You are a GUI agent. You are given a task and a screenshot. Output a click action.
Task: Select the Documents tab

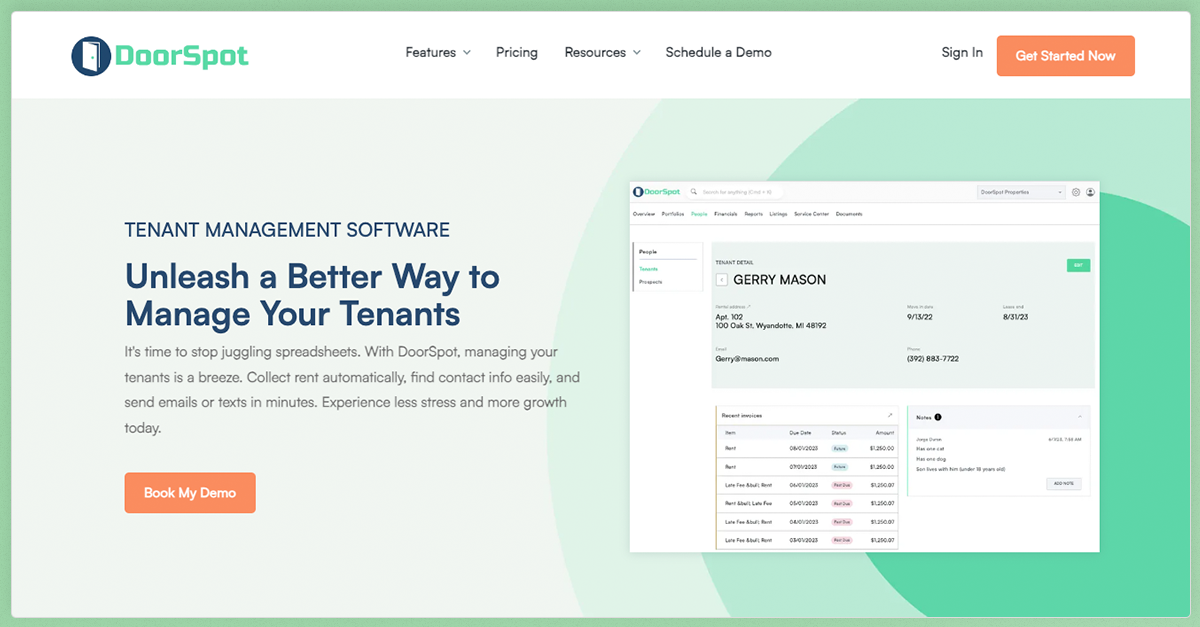tap(849, 214)
